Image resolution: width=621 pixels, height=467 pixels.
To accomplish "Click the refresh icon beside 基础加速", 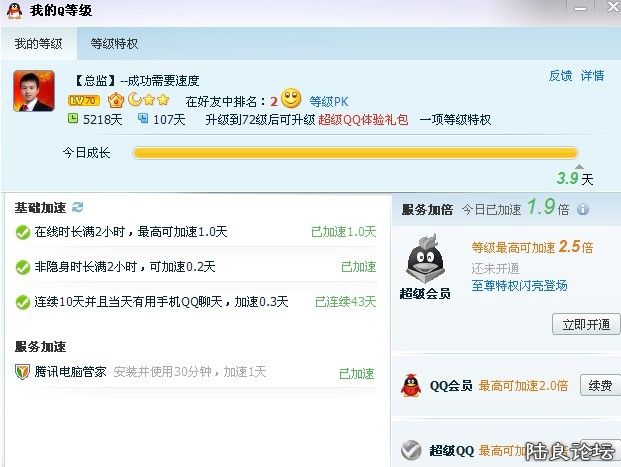I will tap(78, 207).
